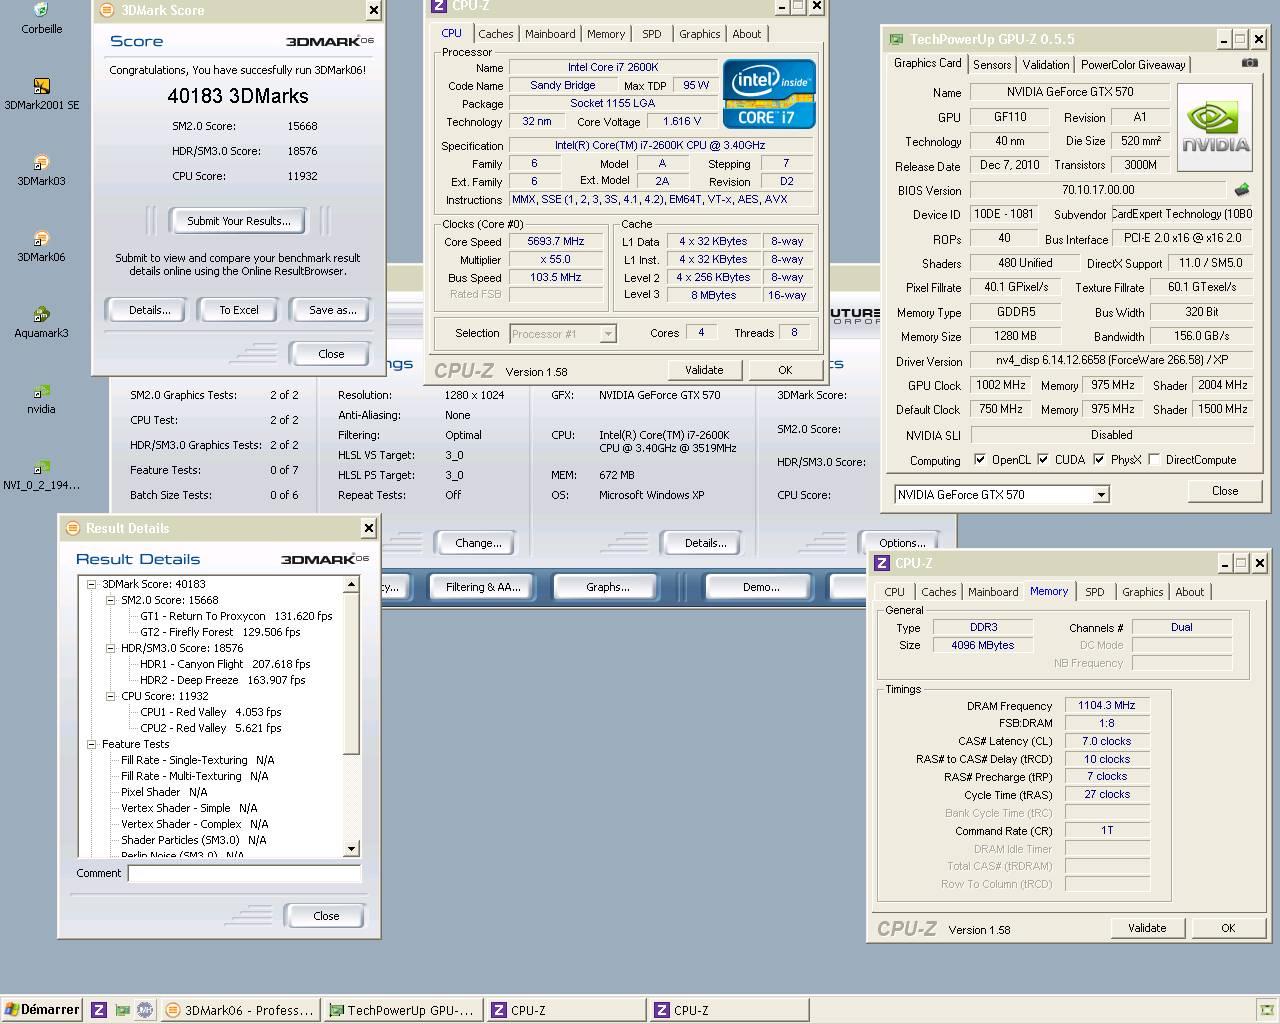This screenshot has width=1280, height=1024.
Task: Click the Intel Core i7 logo in CPU-Z
Action: (769, 94)
